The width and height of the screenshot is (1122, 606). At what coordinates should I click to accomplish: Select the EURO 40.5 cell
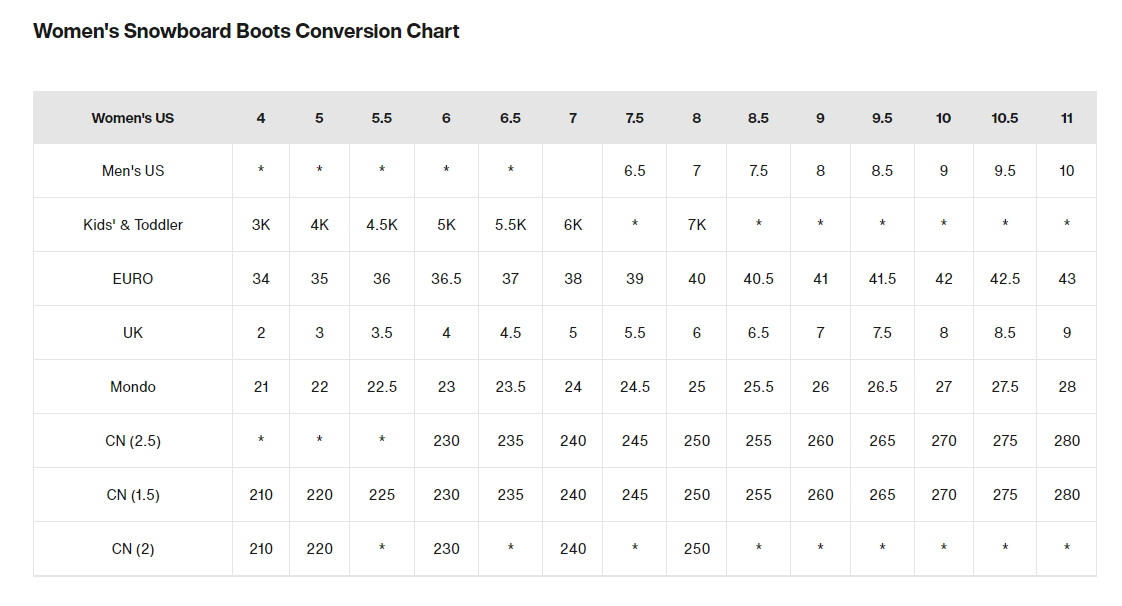758,279
